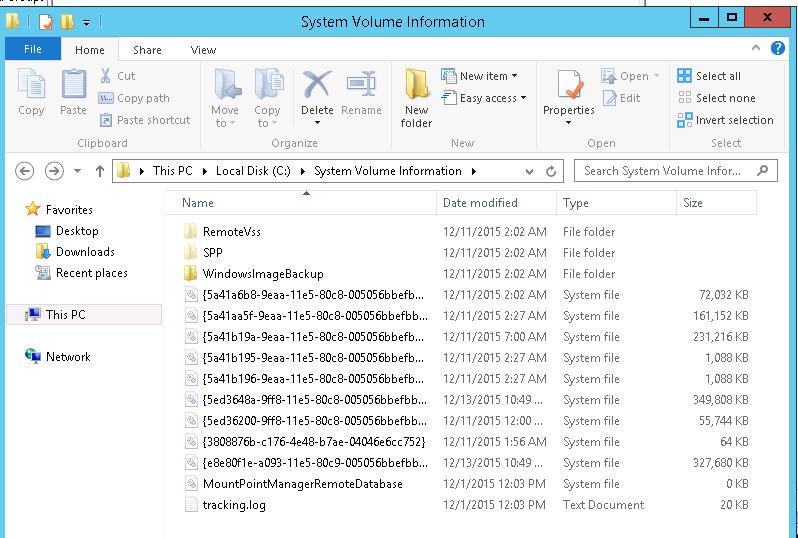Open the File tab
The height and width of the screenshot is (538, 798).
click(x=33, y=49)
